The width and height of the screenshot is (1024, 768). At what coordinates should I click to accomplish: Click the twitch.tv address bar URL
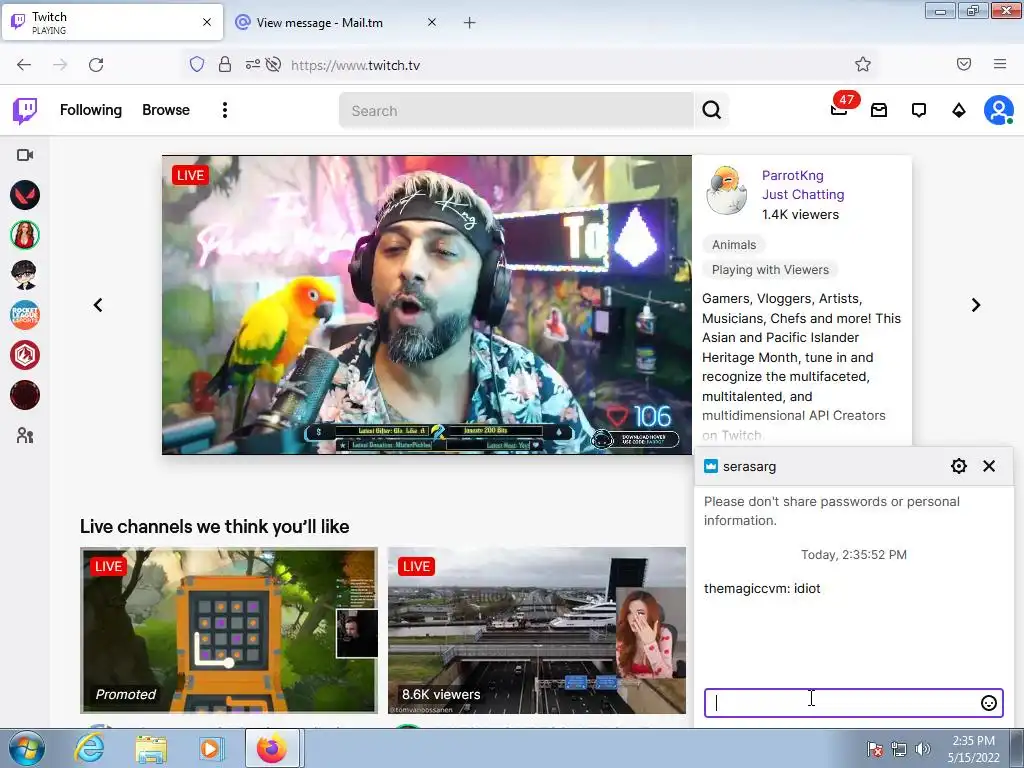(x=355, y=65)
